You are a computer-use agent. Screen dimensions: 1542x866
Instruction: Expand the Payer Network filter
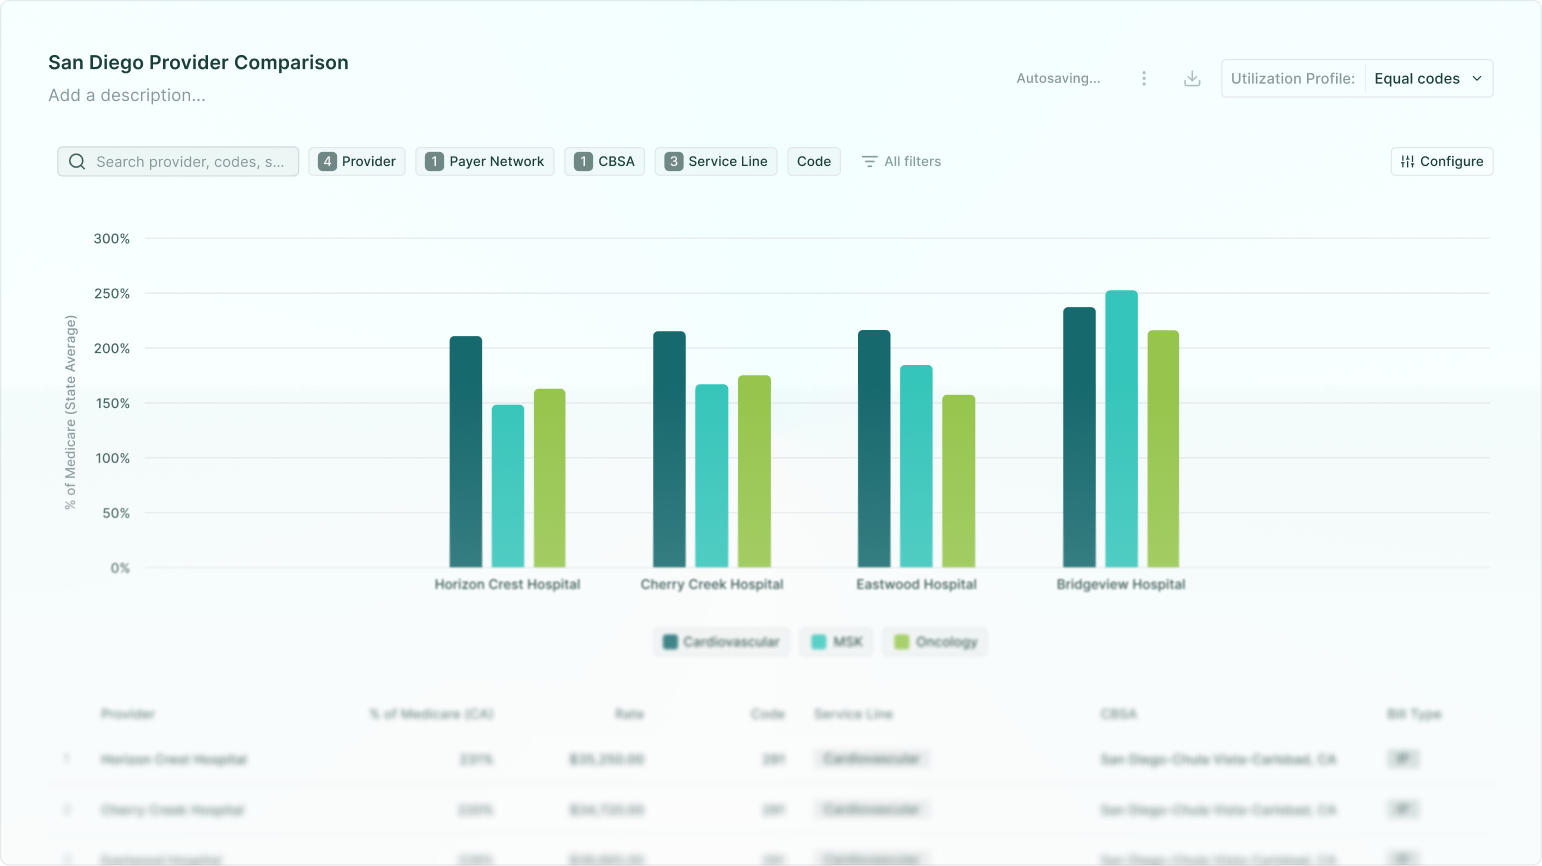(x=484, y=161)
